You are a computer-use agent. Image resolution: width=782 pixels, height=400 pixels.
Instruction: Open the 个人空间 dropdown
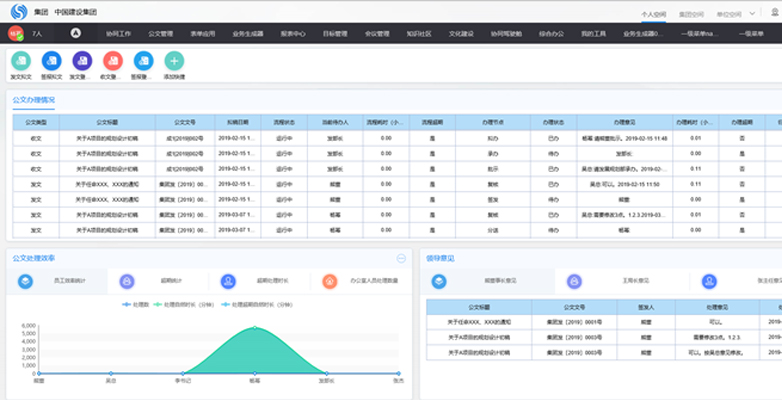coord(657,16)
